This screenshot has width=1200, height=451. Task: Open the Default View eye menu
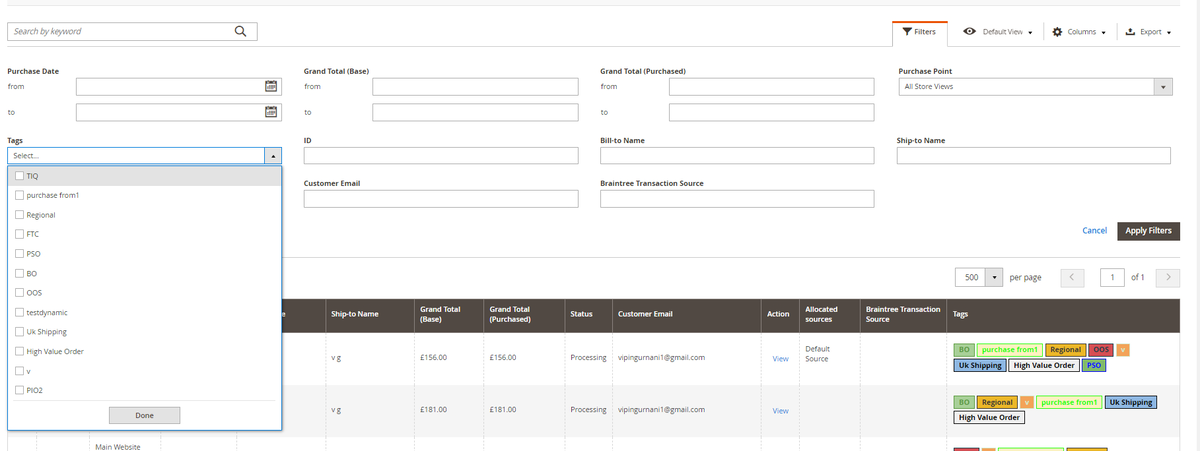click(x=997, y=32)
